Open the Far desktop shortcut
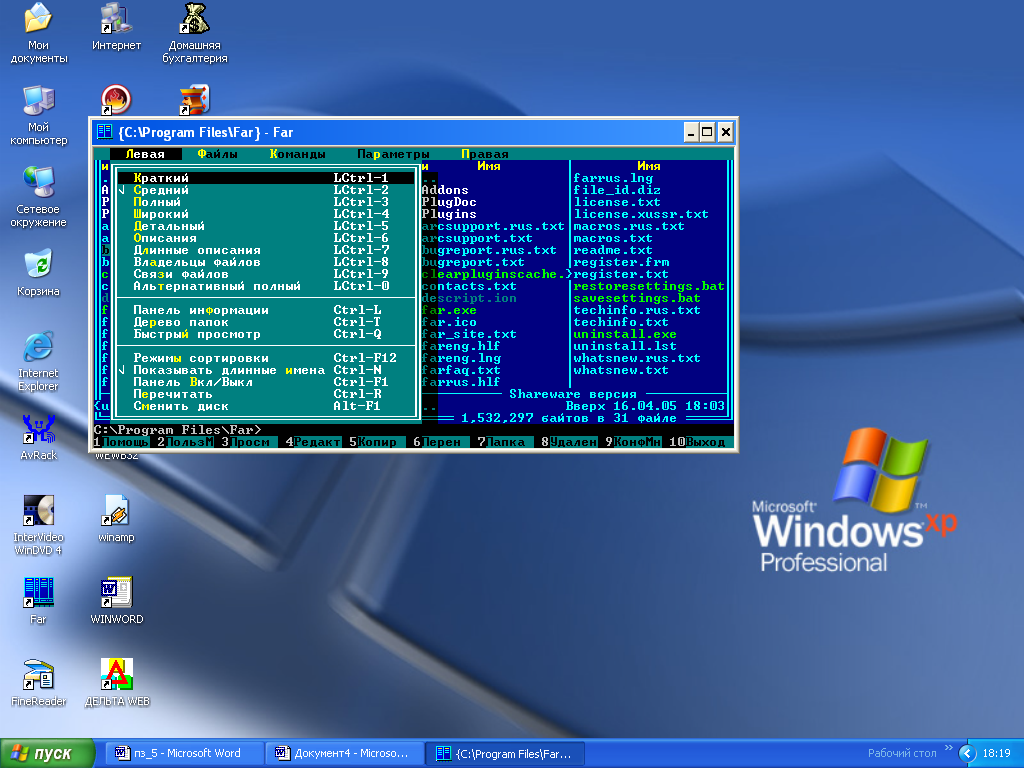This screenshot has height=768, width=1024. point(38,601)
